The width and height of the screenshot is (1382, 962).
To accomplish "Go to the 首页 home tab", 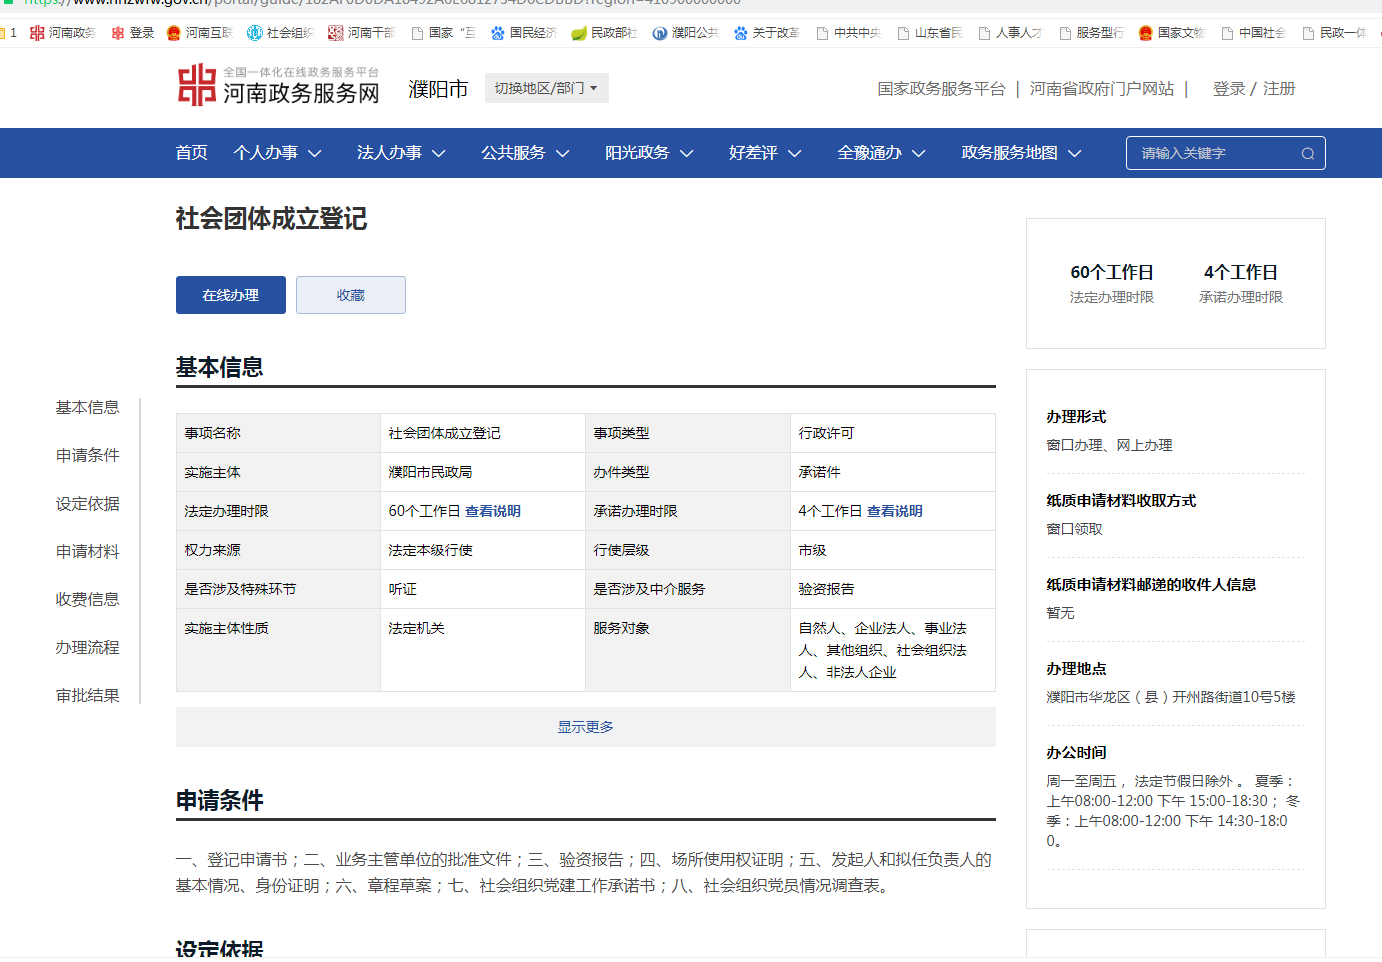I will (x=191, y=153).
